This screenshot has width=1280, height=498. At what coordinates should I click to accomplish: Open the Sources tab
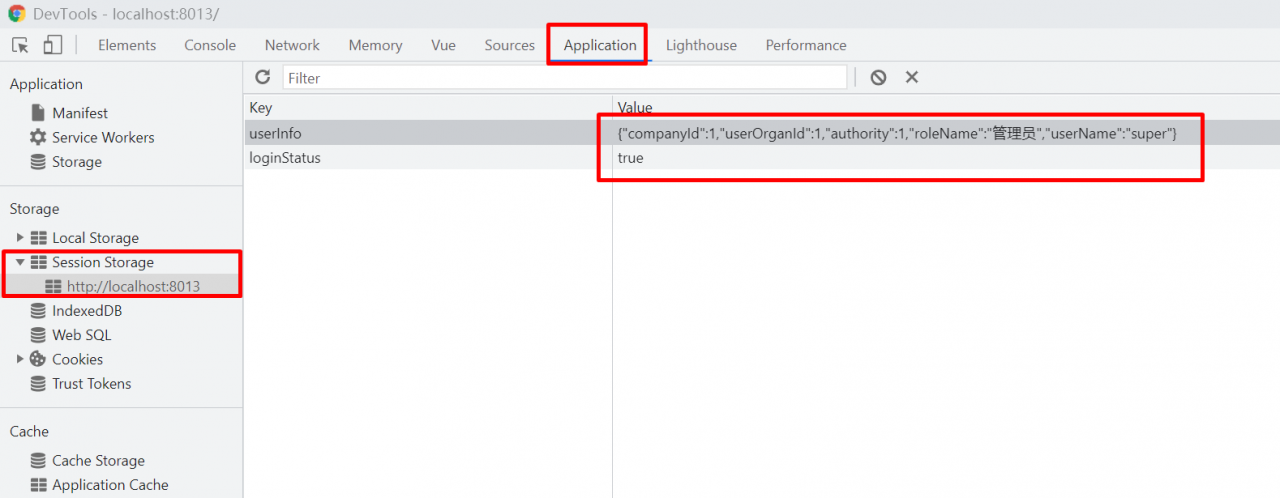[510, 45]
